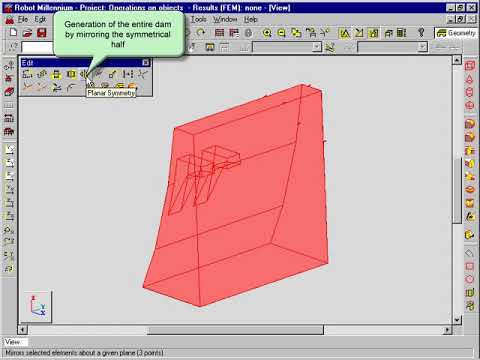Click the Rotation icon in the Edit toolbar
Viewport: 480px width, 360px height.
(42, 74)
